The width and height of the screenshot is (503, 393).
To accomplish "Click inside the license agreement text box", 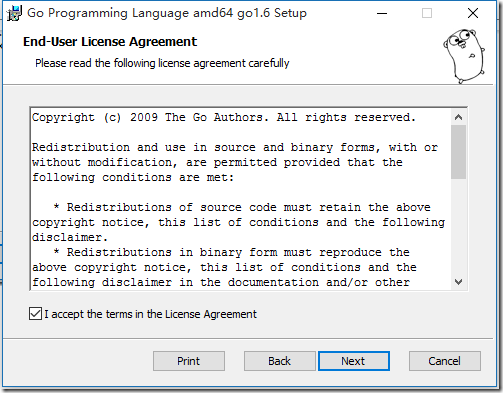I will pyautogui.click(x=241, y=199).
